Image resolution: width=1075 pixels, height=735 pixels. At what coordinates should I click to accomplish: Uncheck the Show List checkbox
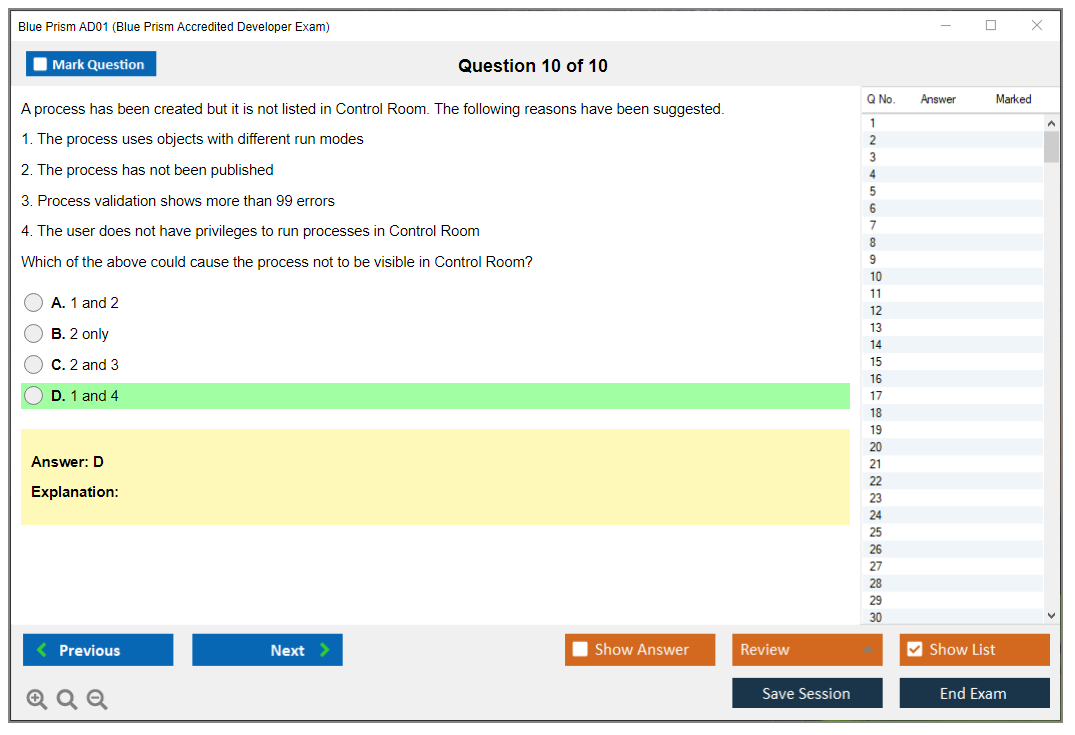[x=914, y=650]
